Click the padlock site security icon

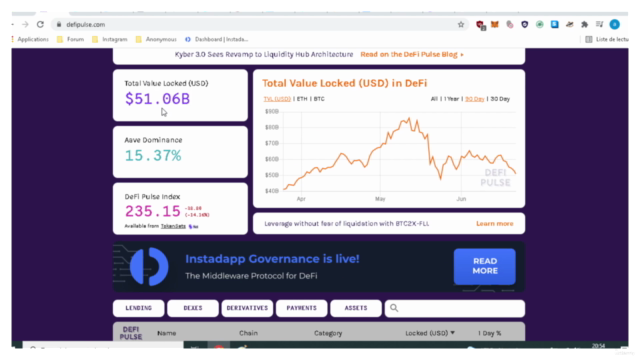(59, 24)
